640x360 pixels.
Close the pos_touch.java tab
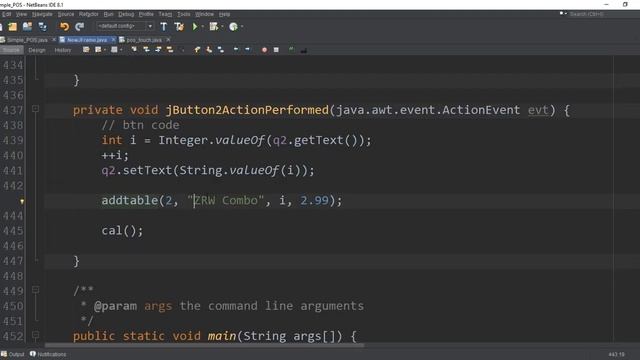click(x=168, y=40)
